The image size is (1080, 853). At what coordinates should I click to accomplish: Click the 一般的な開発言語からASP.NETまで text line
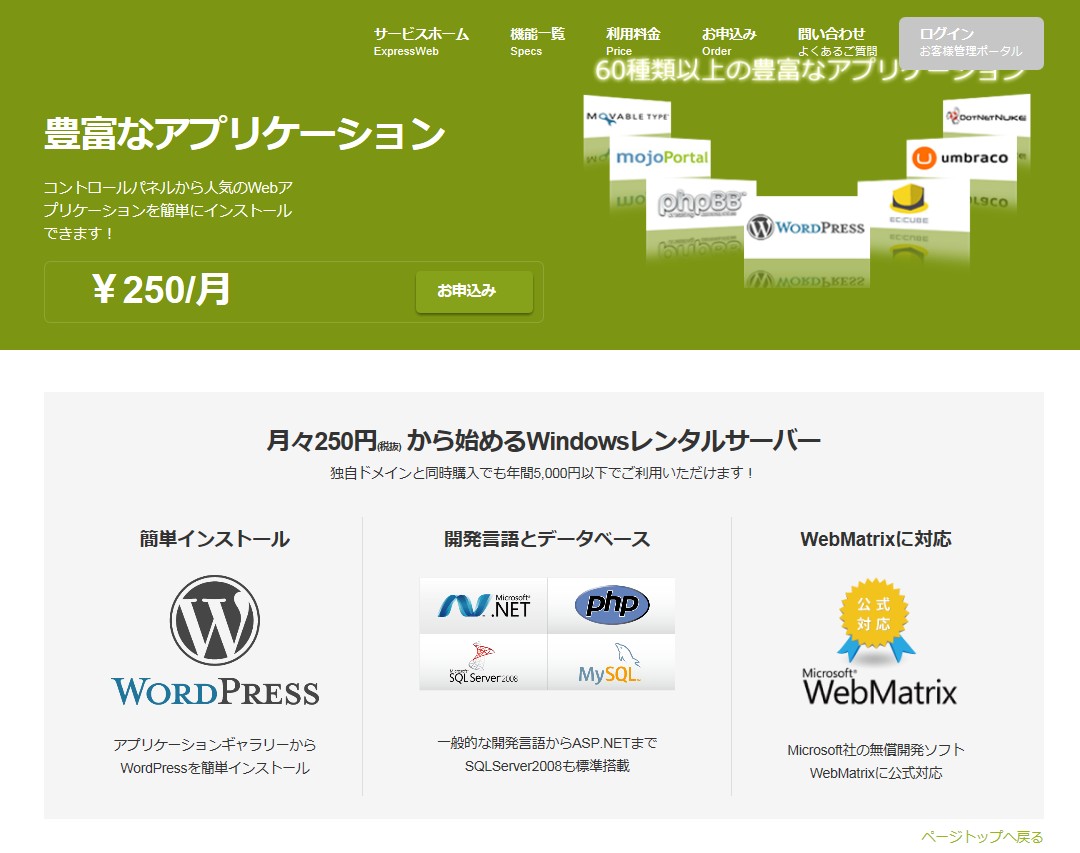pyautogui.click(x=548, y=743)
